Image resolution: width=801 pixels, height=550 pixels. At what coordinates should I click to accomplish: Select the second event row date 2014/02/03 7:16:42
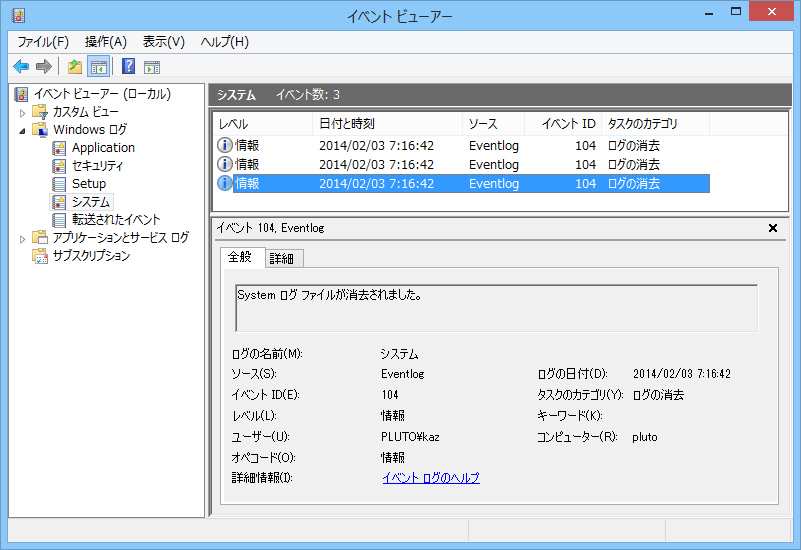coord(376,164)
